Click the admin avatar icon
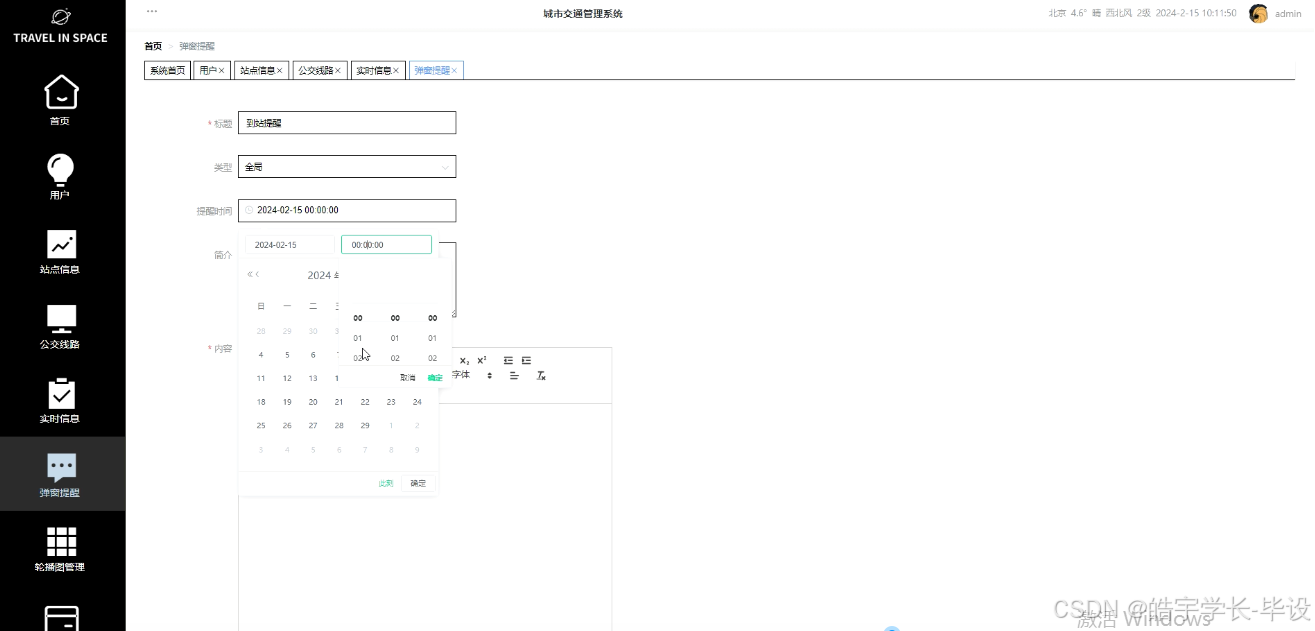1315x631 pixels. (1259, 14)
